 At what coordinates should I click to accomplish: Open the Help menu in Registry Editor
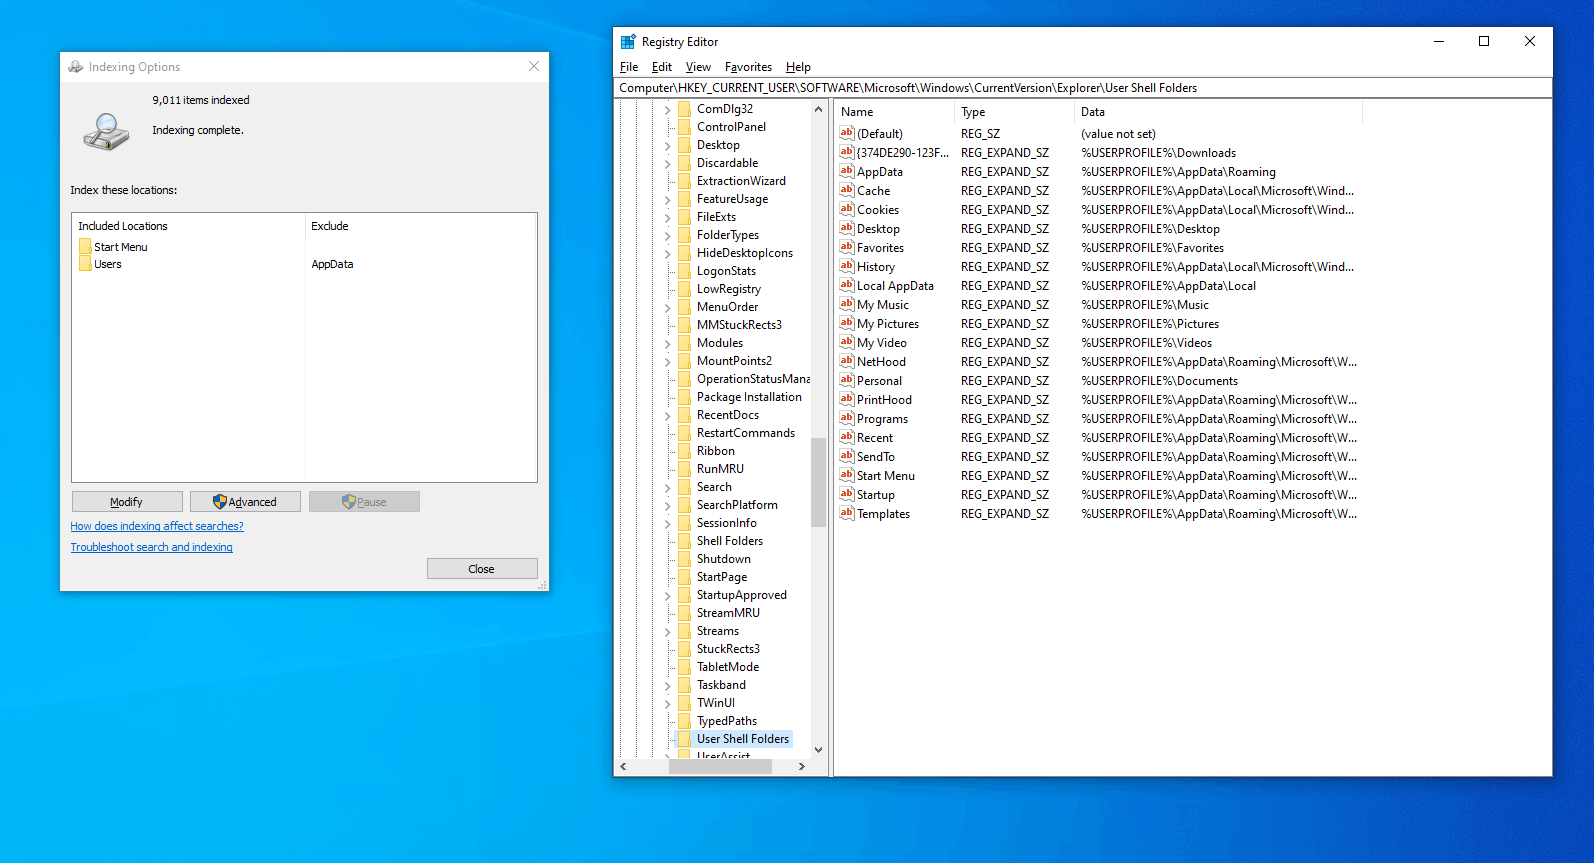click(798, 67)
